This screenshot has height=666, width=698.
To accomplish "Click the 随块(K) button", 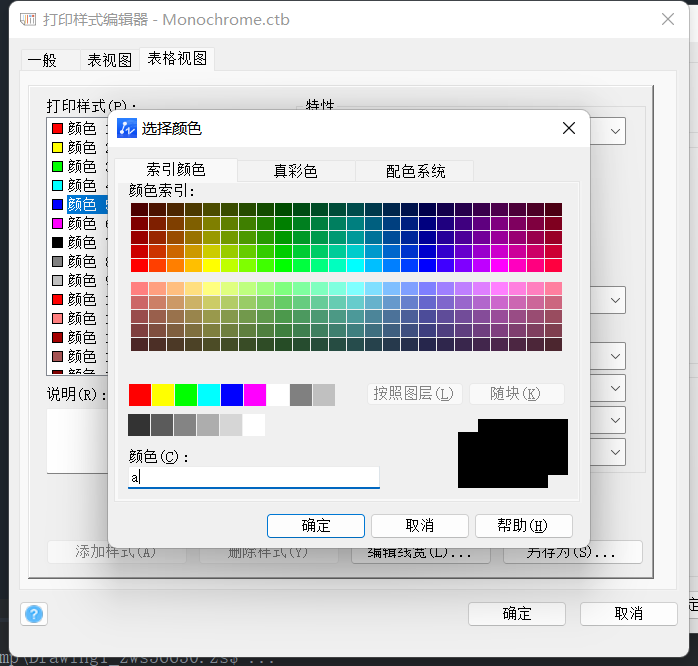I will [x=516, y=394].
